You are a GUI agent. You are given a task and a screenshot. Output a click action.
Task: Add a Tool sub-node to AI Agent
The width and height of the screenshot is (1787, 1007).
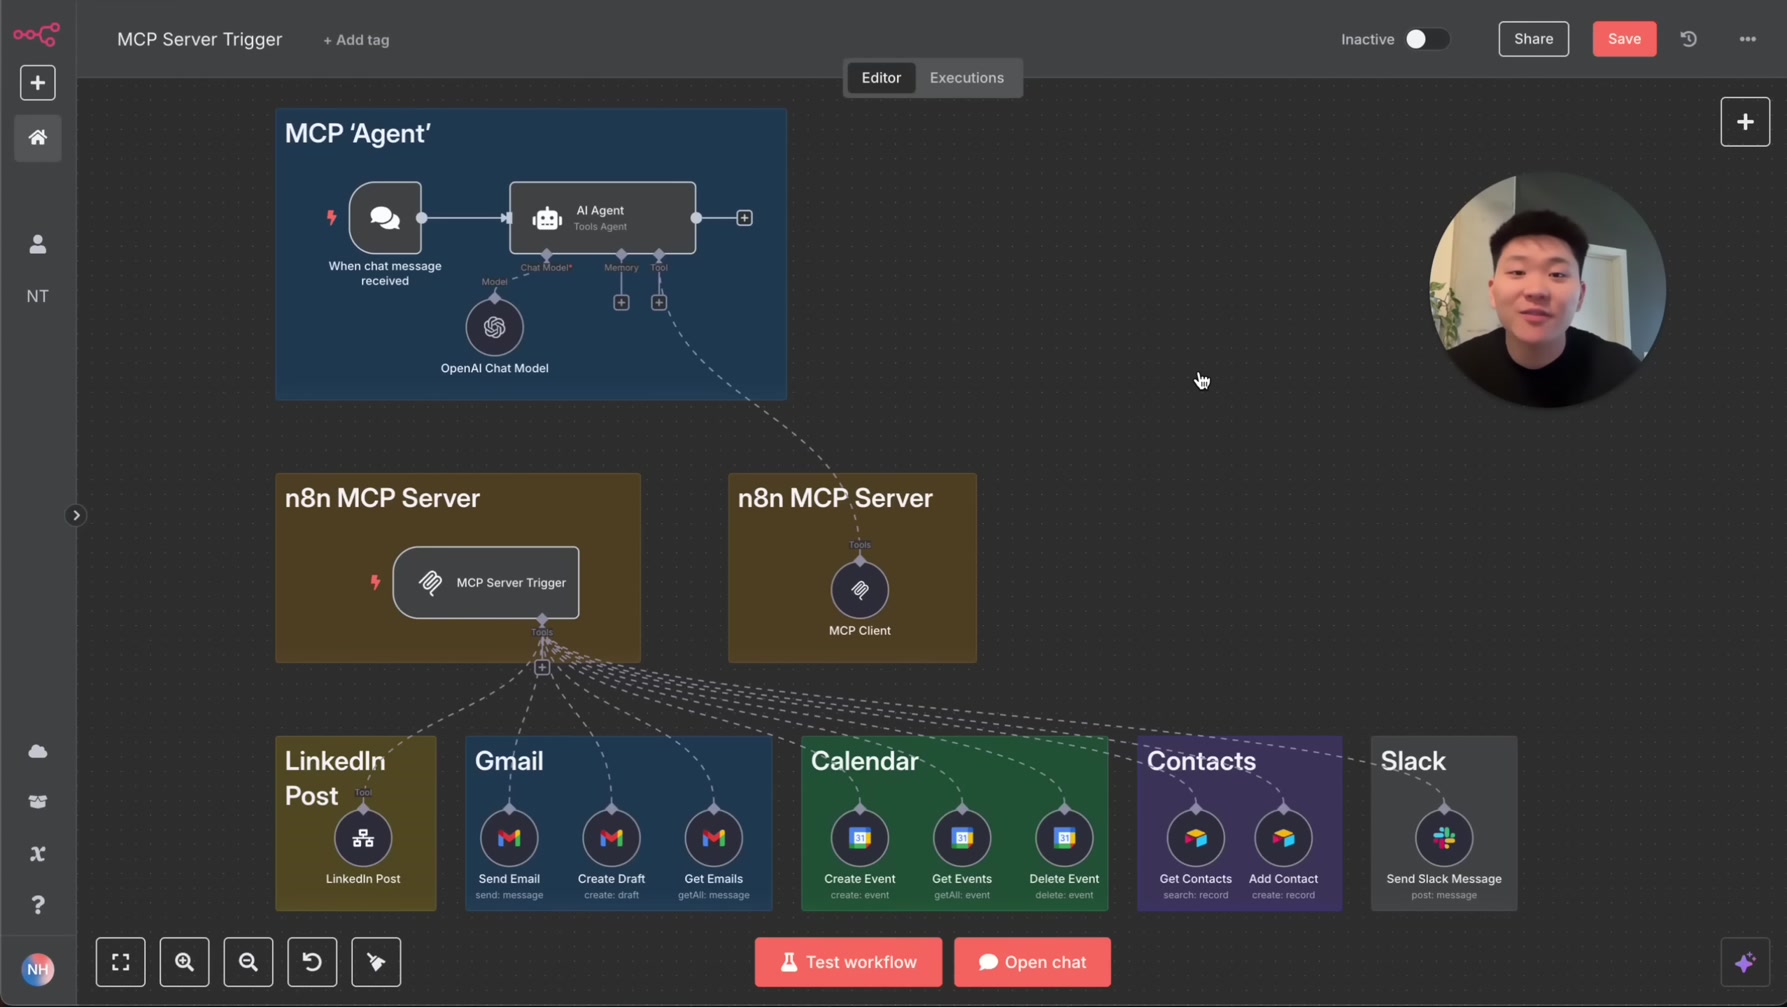tap(659, 302)
